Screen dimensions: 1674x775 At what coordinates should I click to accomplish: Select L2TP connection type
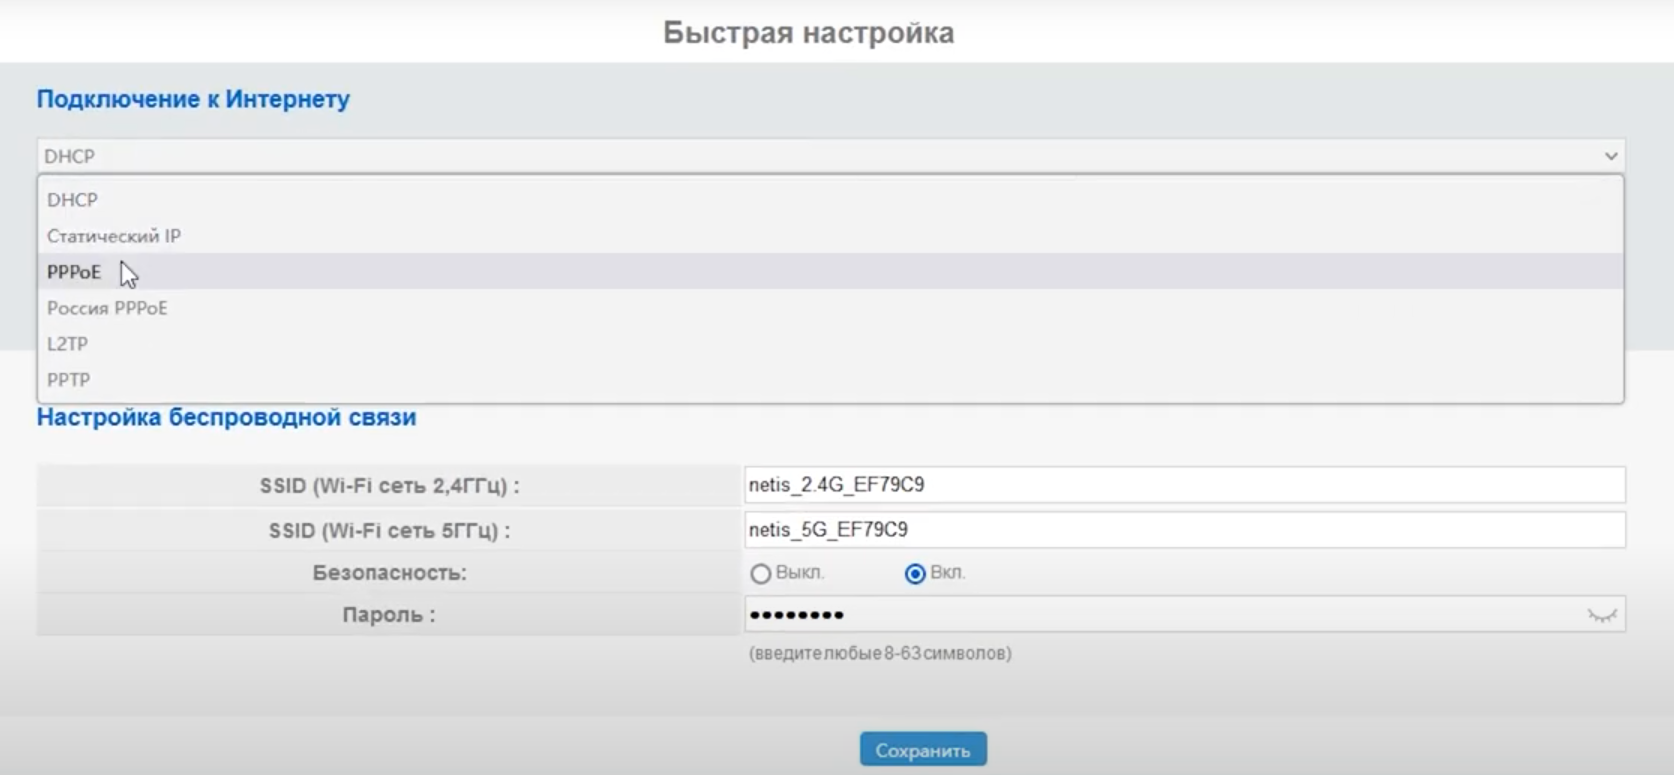(831, 344)
